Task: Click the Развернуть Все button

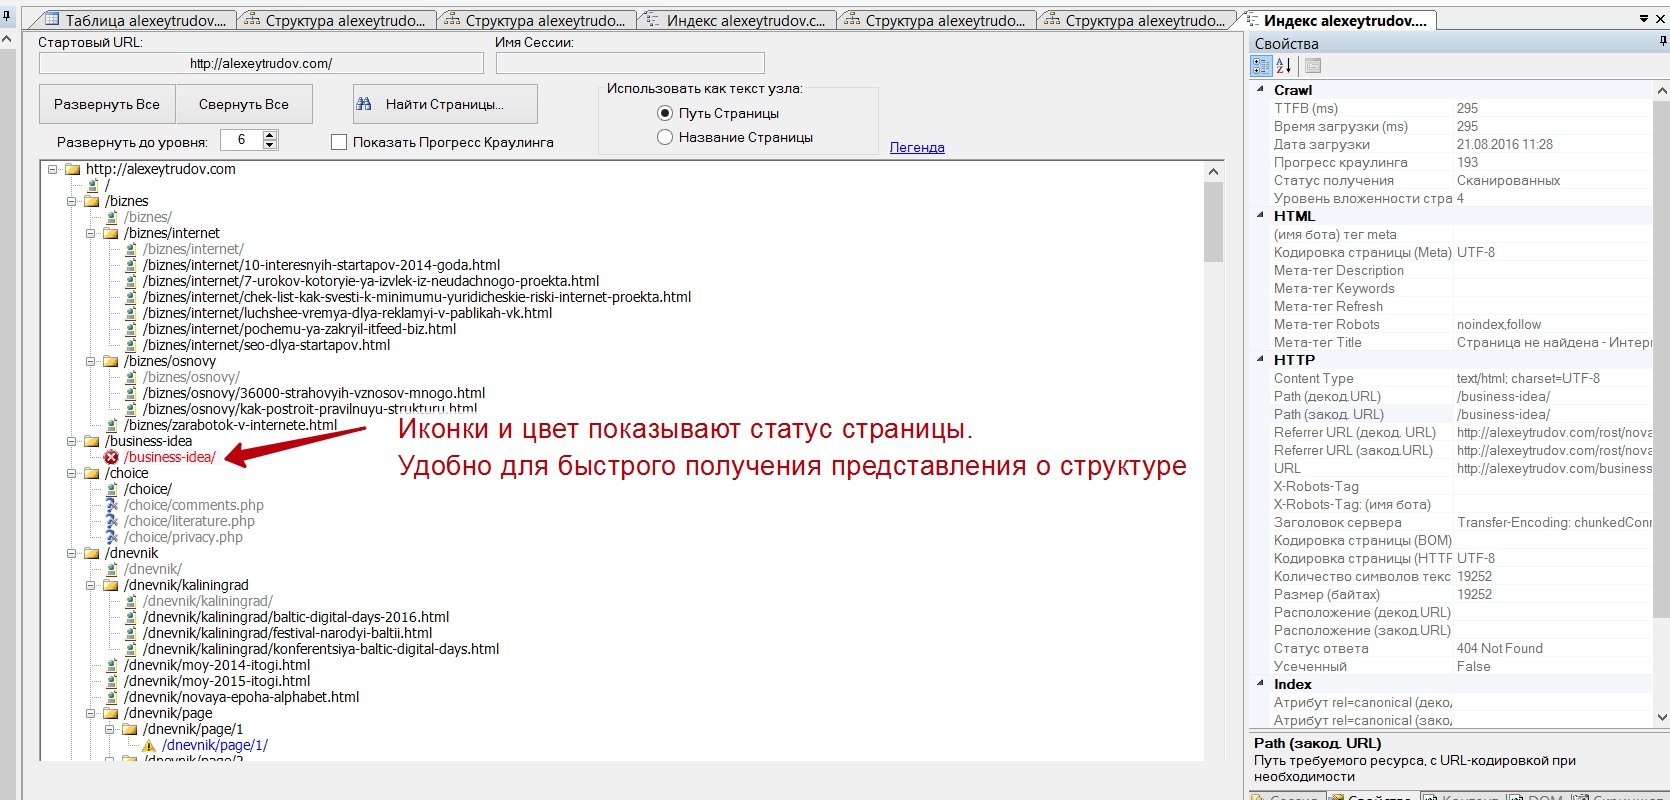Action: click(107, 104)
